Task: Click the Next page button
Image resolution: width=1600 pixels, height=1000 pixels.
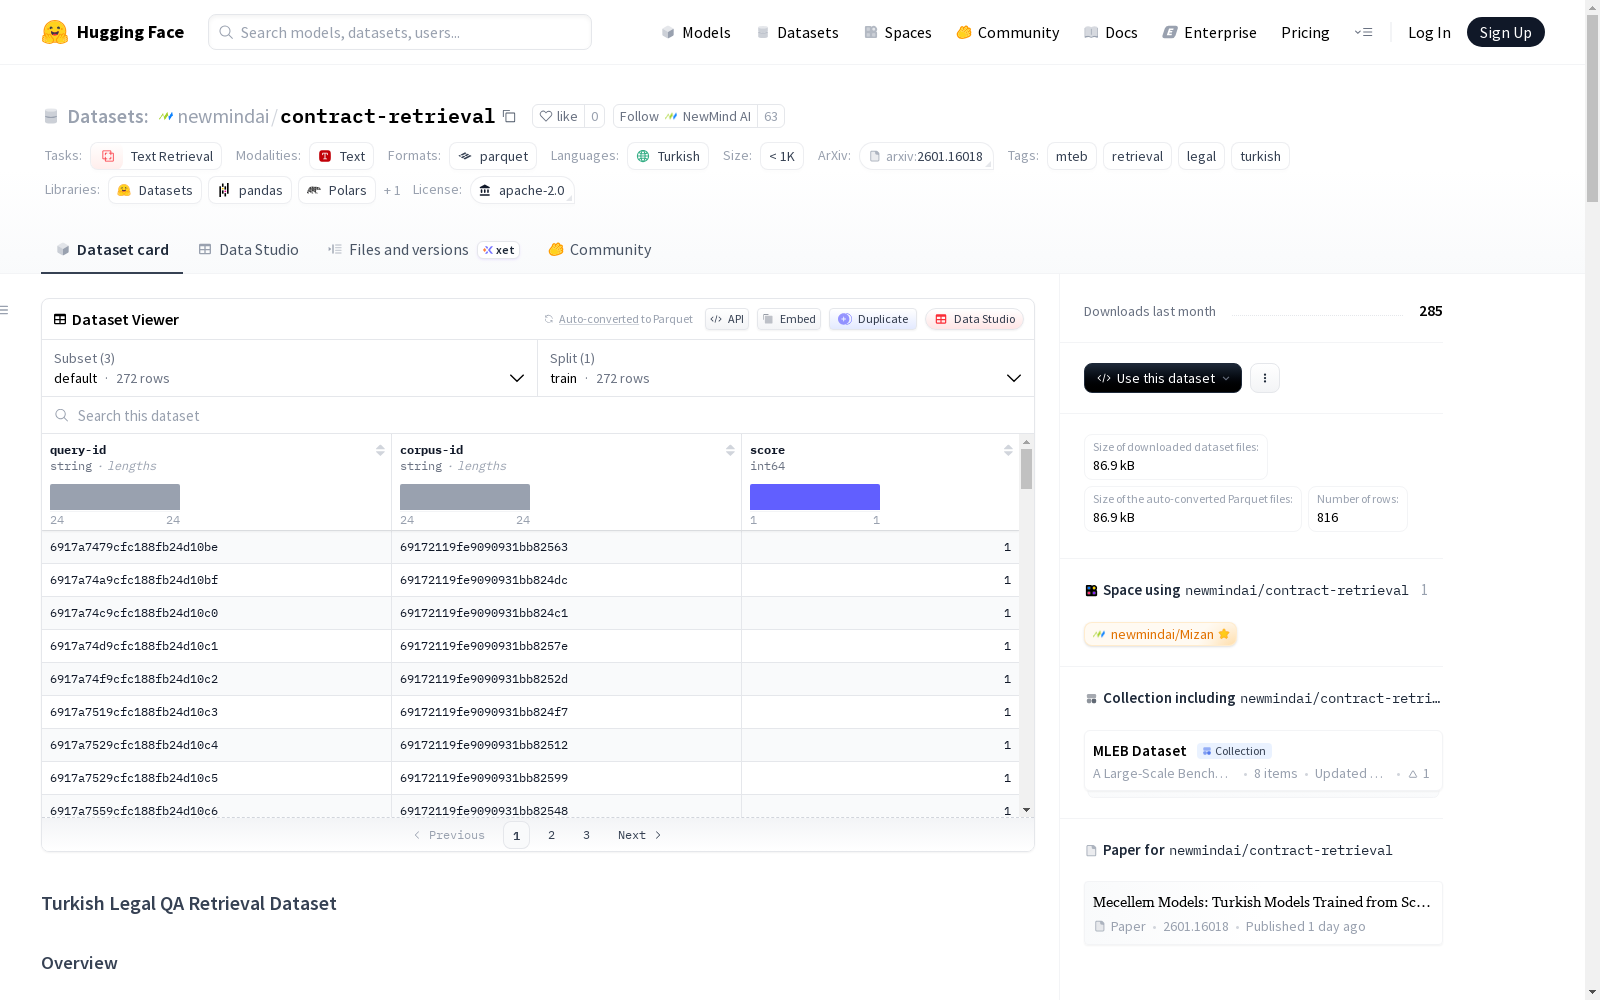Action: [640, 835]
